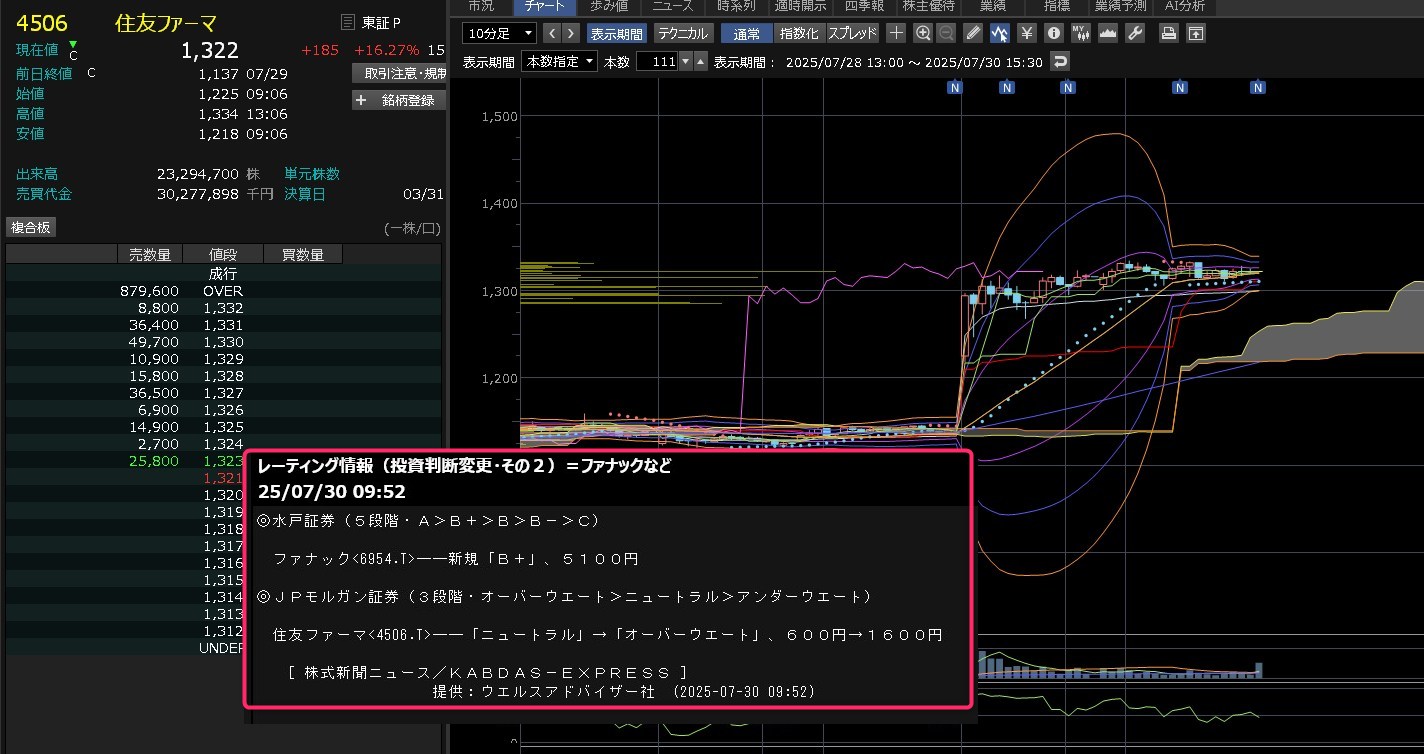This screenshot has width=1424, height=754.
Task: Select スプレッド chart mode
Action: pos(852,33)
